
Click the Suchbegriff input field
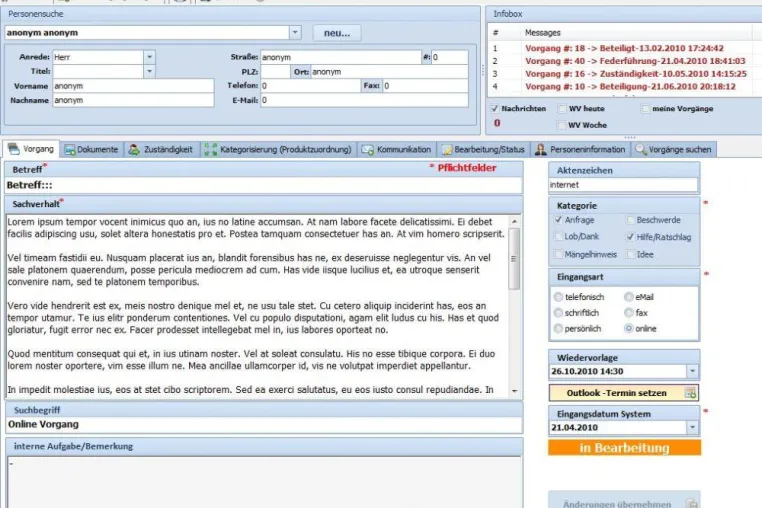pos(264,424)
